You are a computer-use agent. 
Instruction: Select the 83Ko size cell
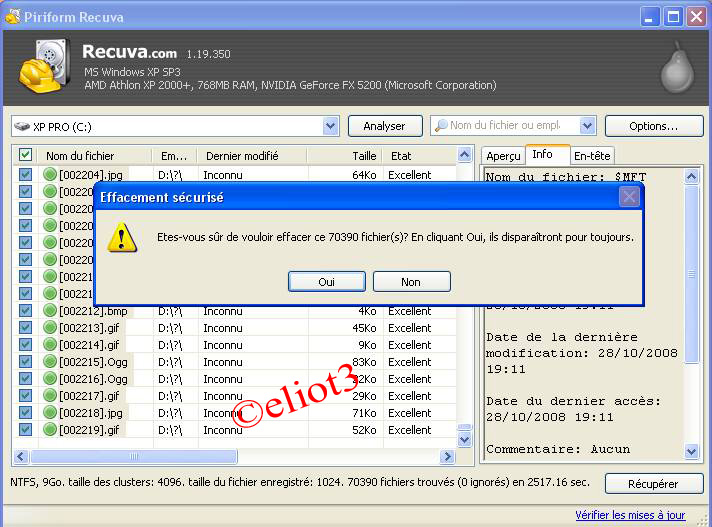coord(364,362)
